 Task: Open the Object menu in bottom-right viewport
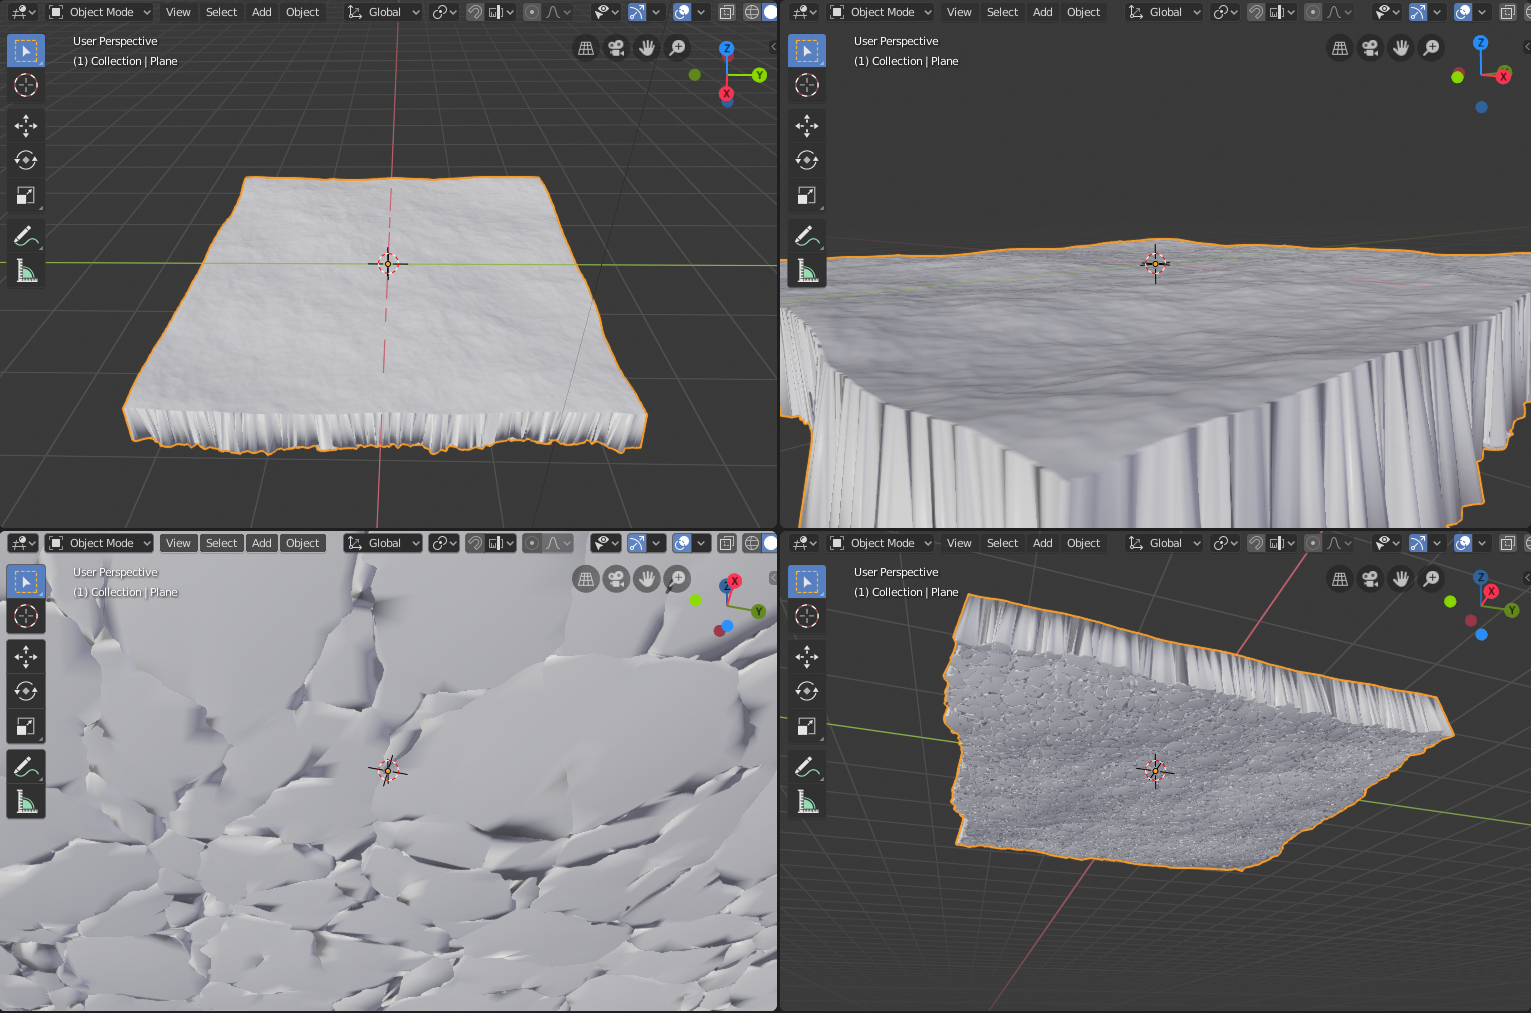coord(1083,543)
